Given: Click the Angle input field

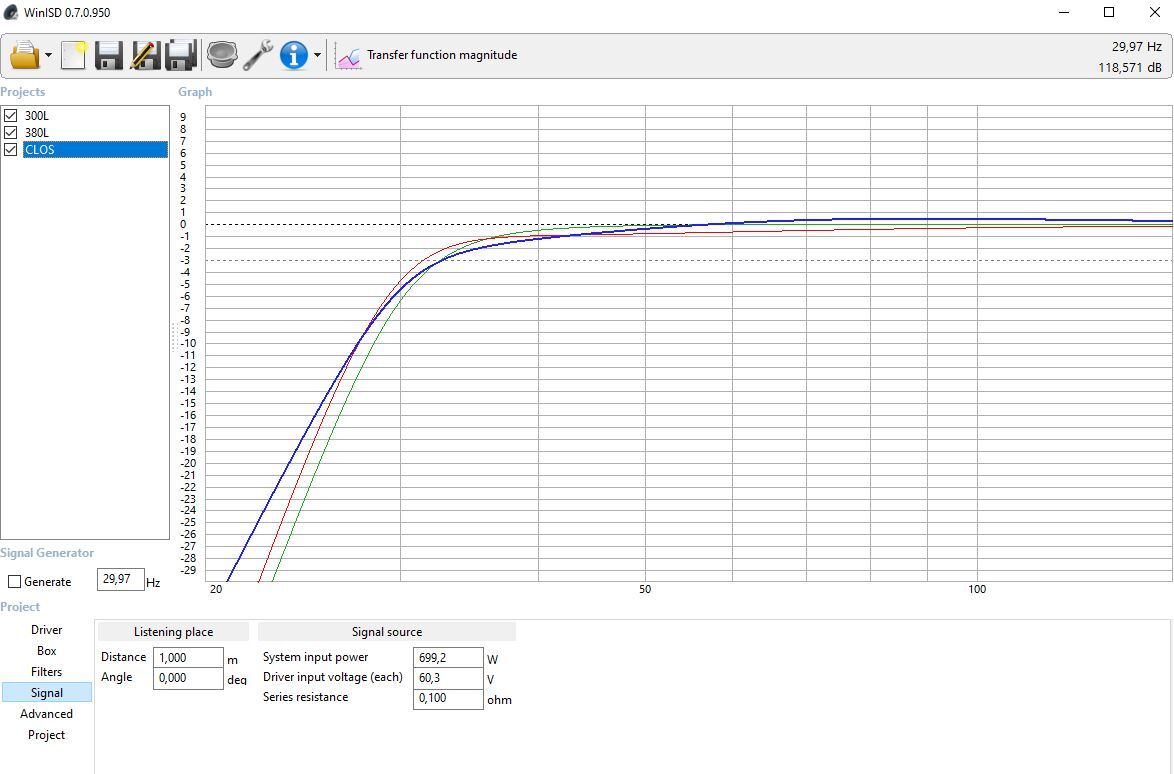Looking at the screenshot, I should click(188, 677).
